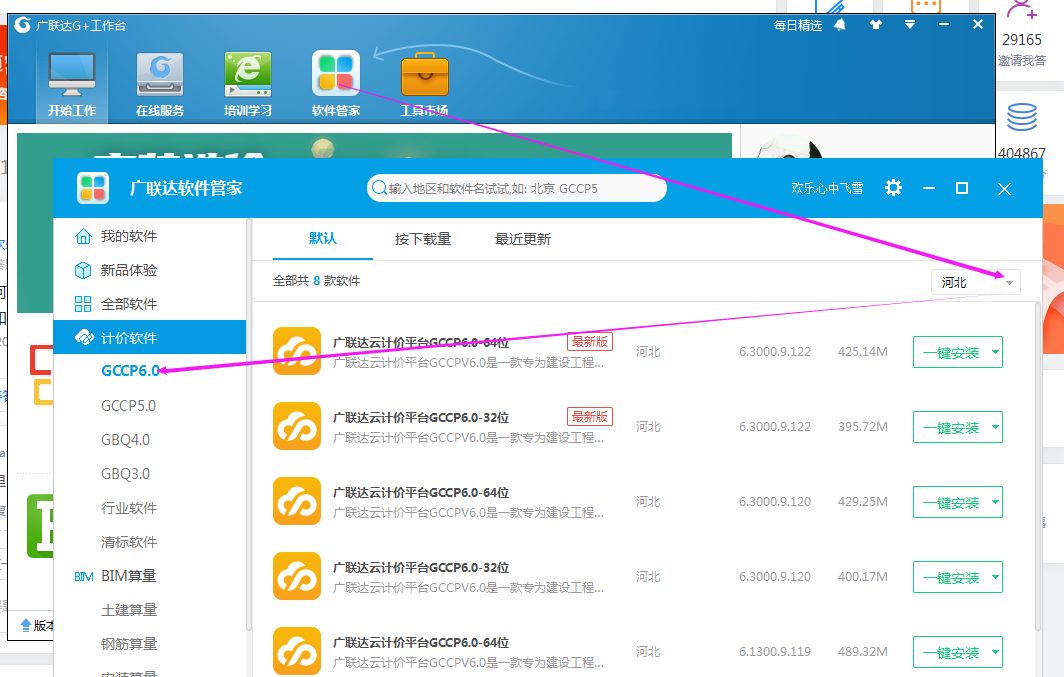
Task: Click the software search input field
Action: click(517, 189)
